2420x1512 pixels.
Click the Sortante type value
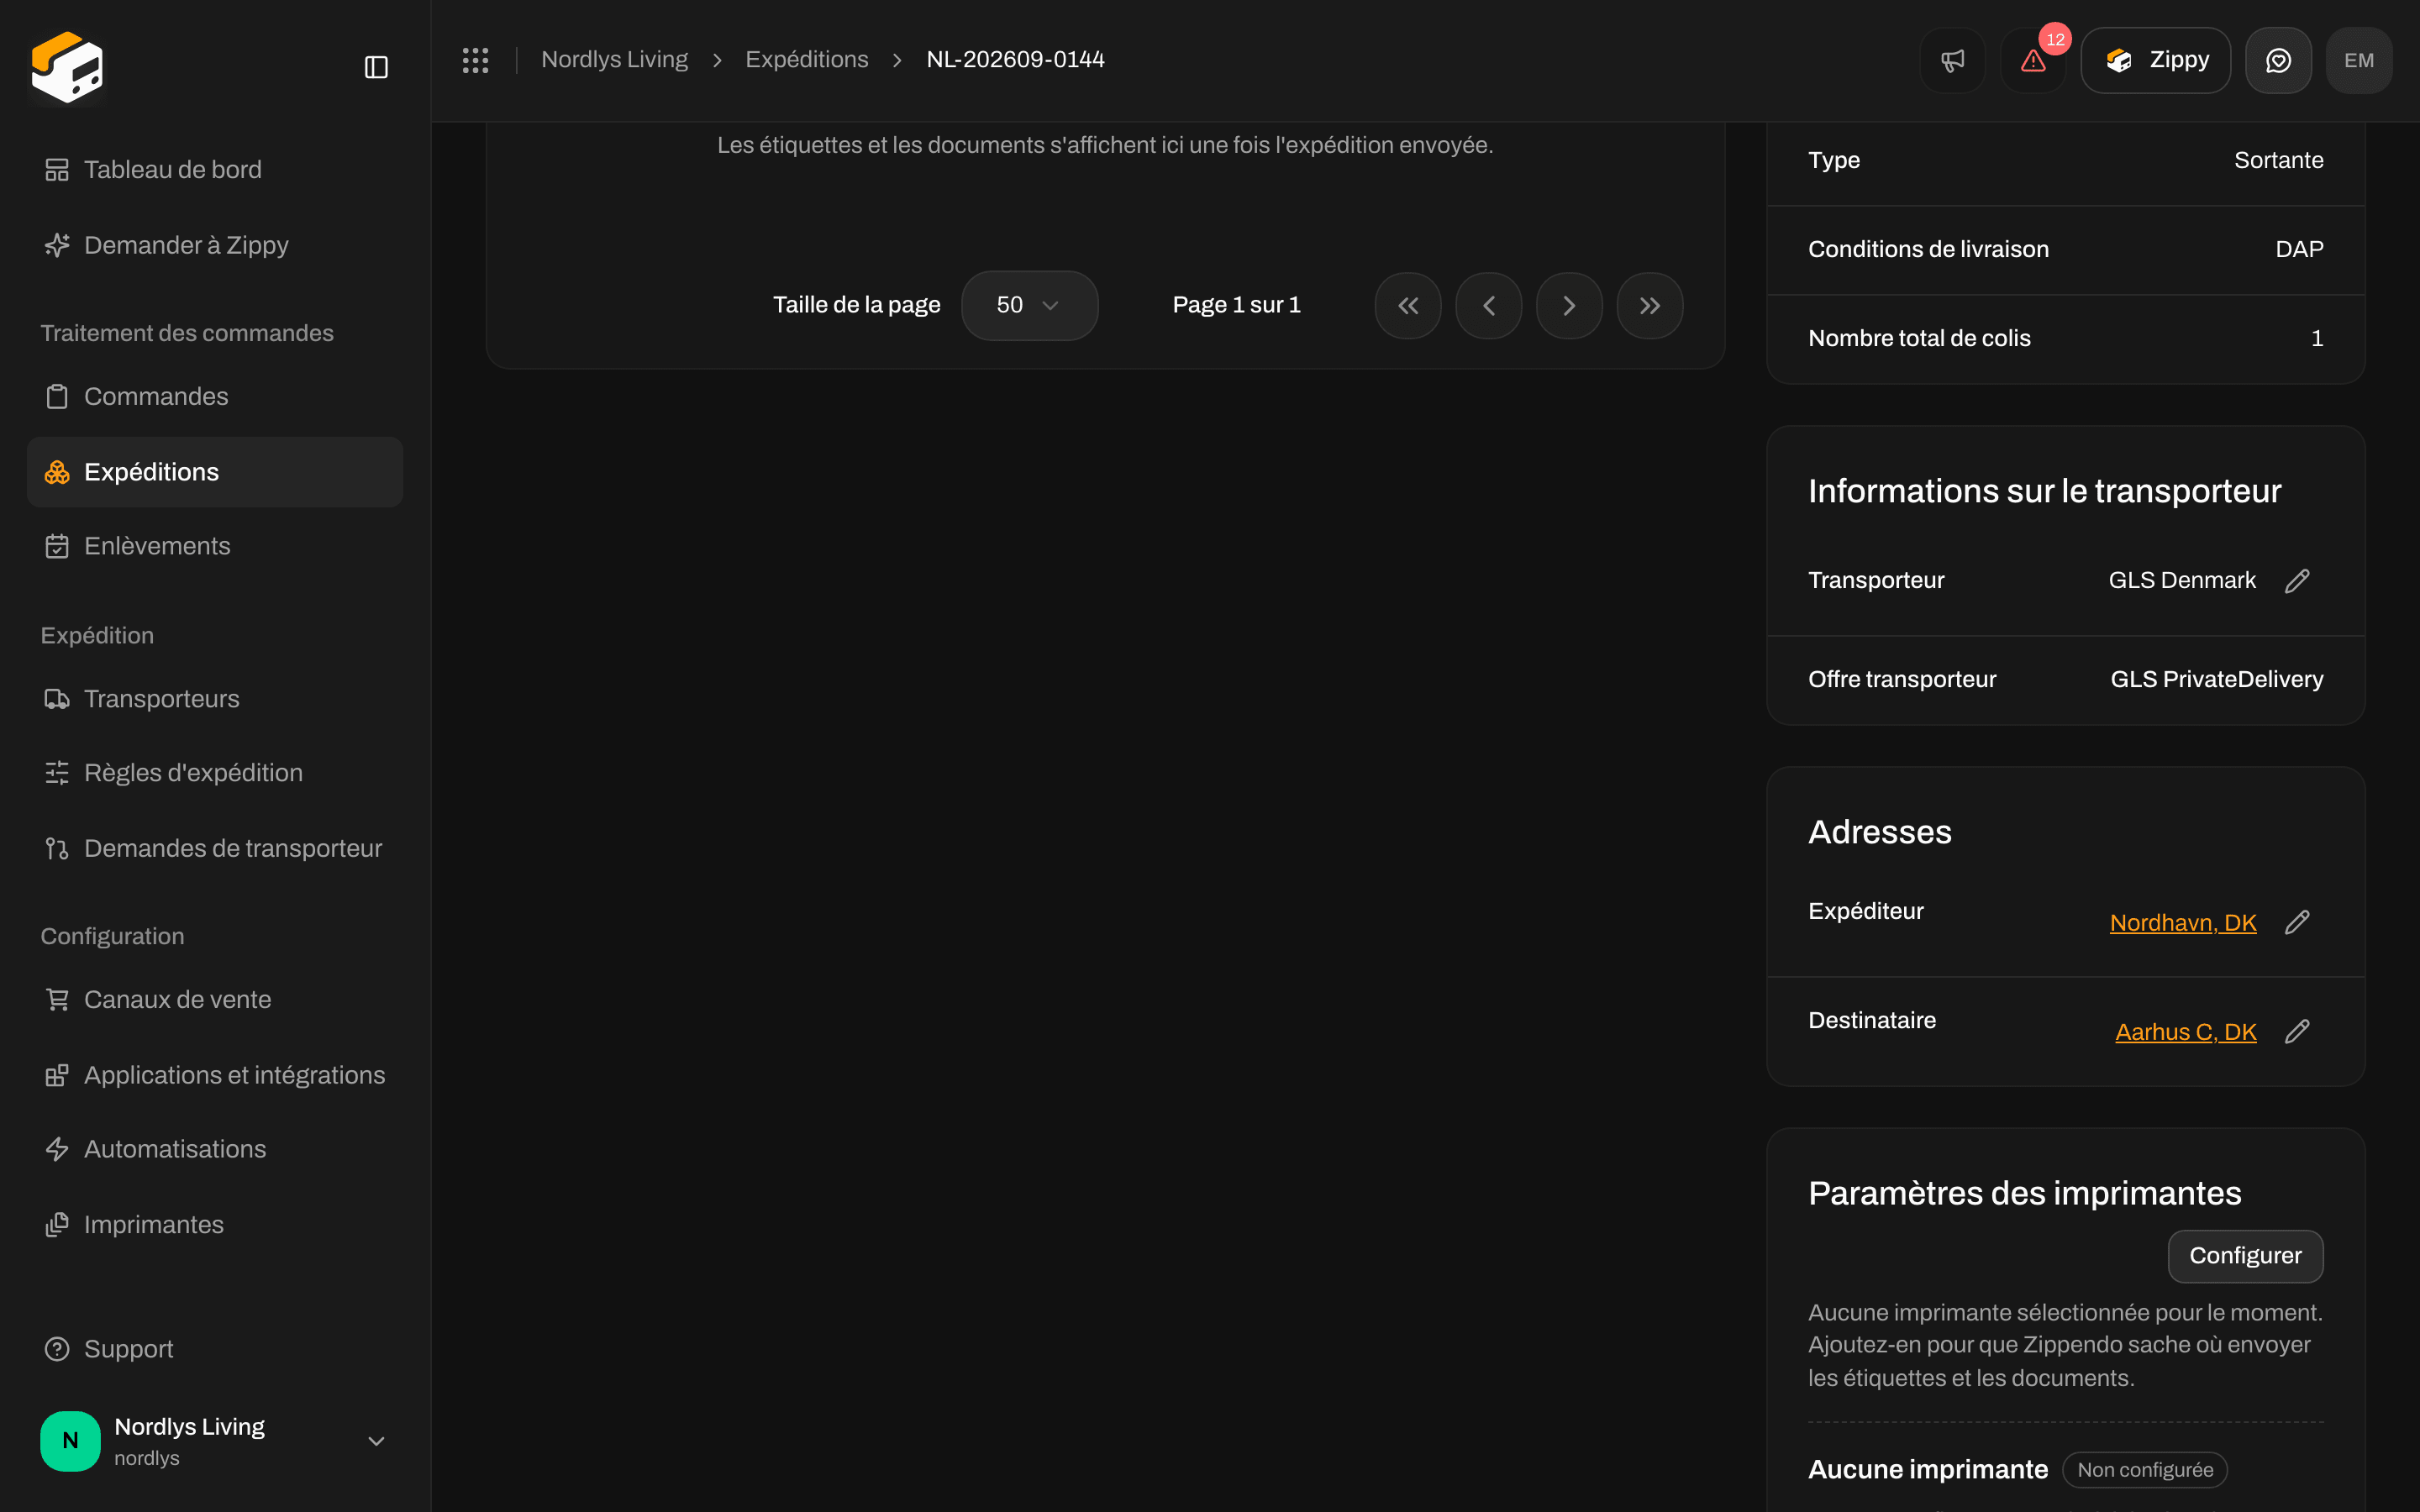point(2279,160)
